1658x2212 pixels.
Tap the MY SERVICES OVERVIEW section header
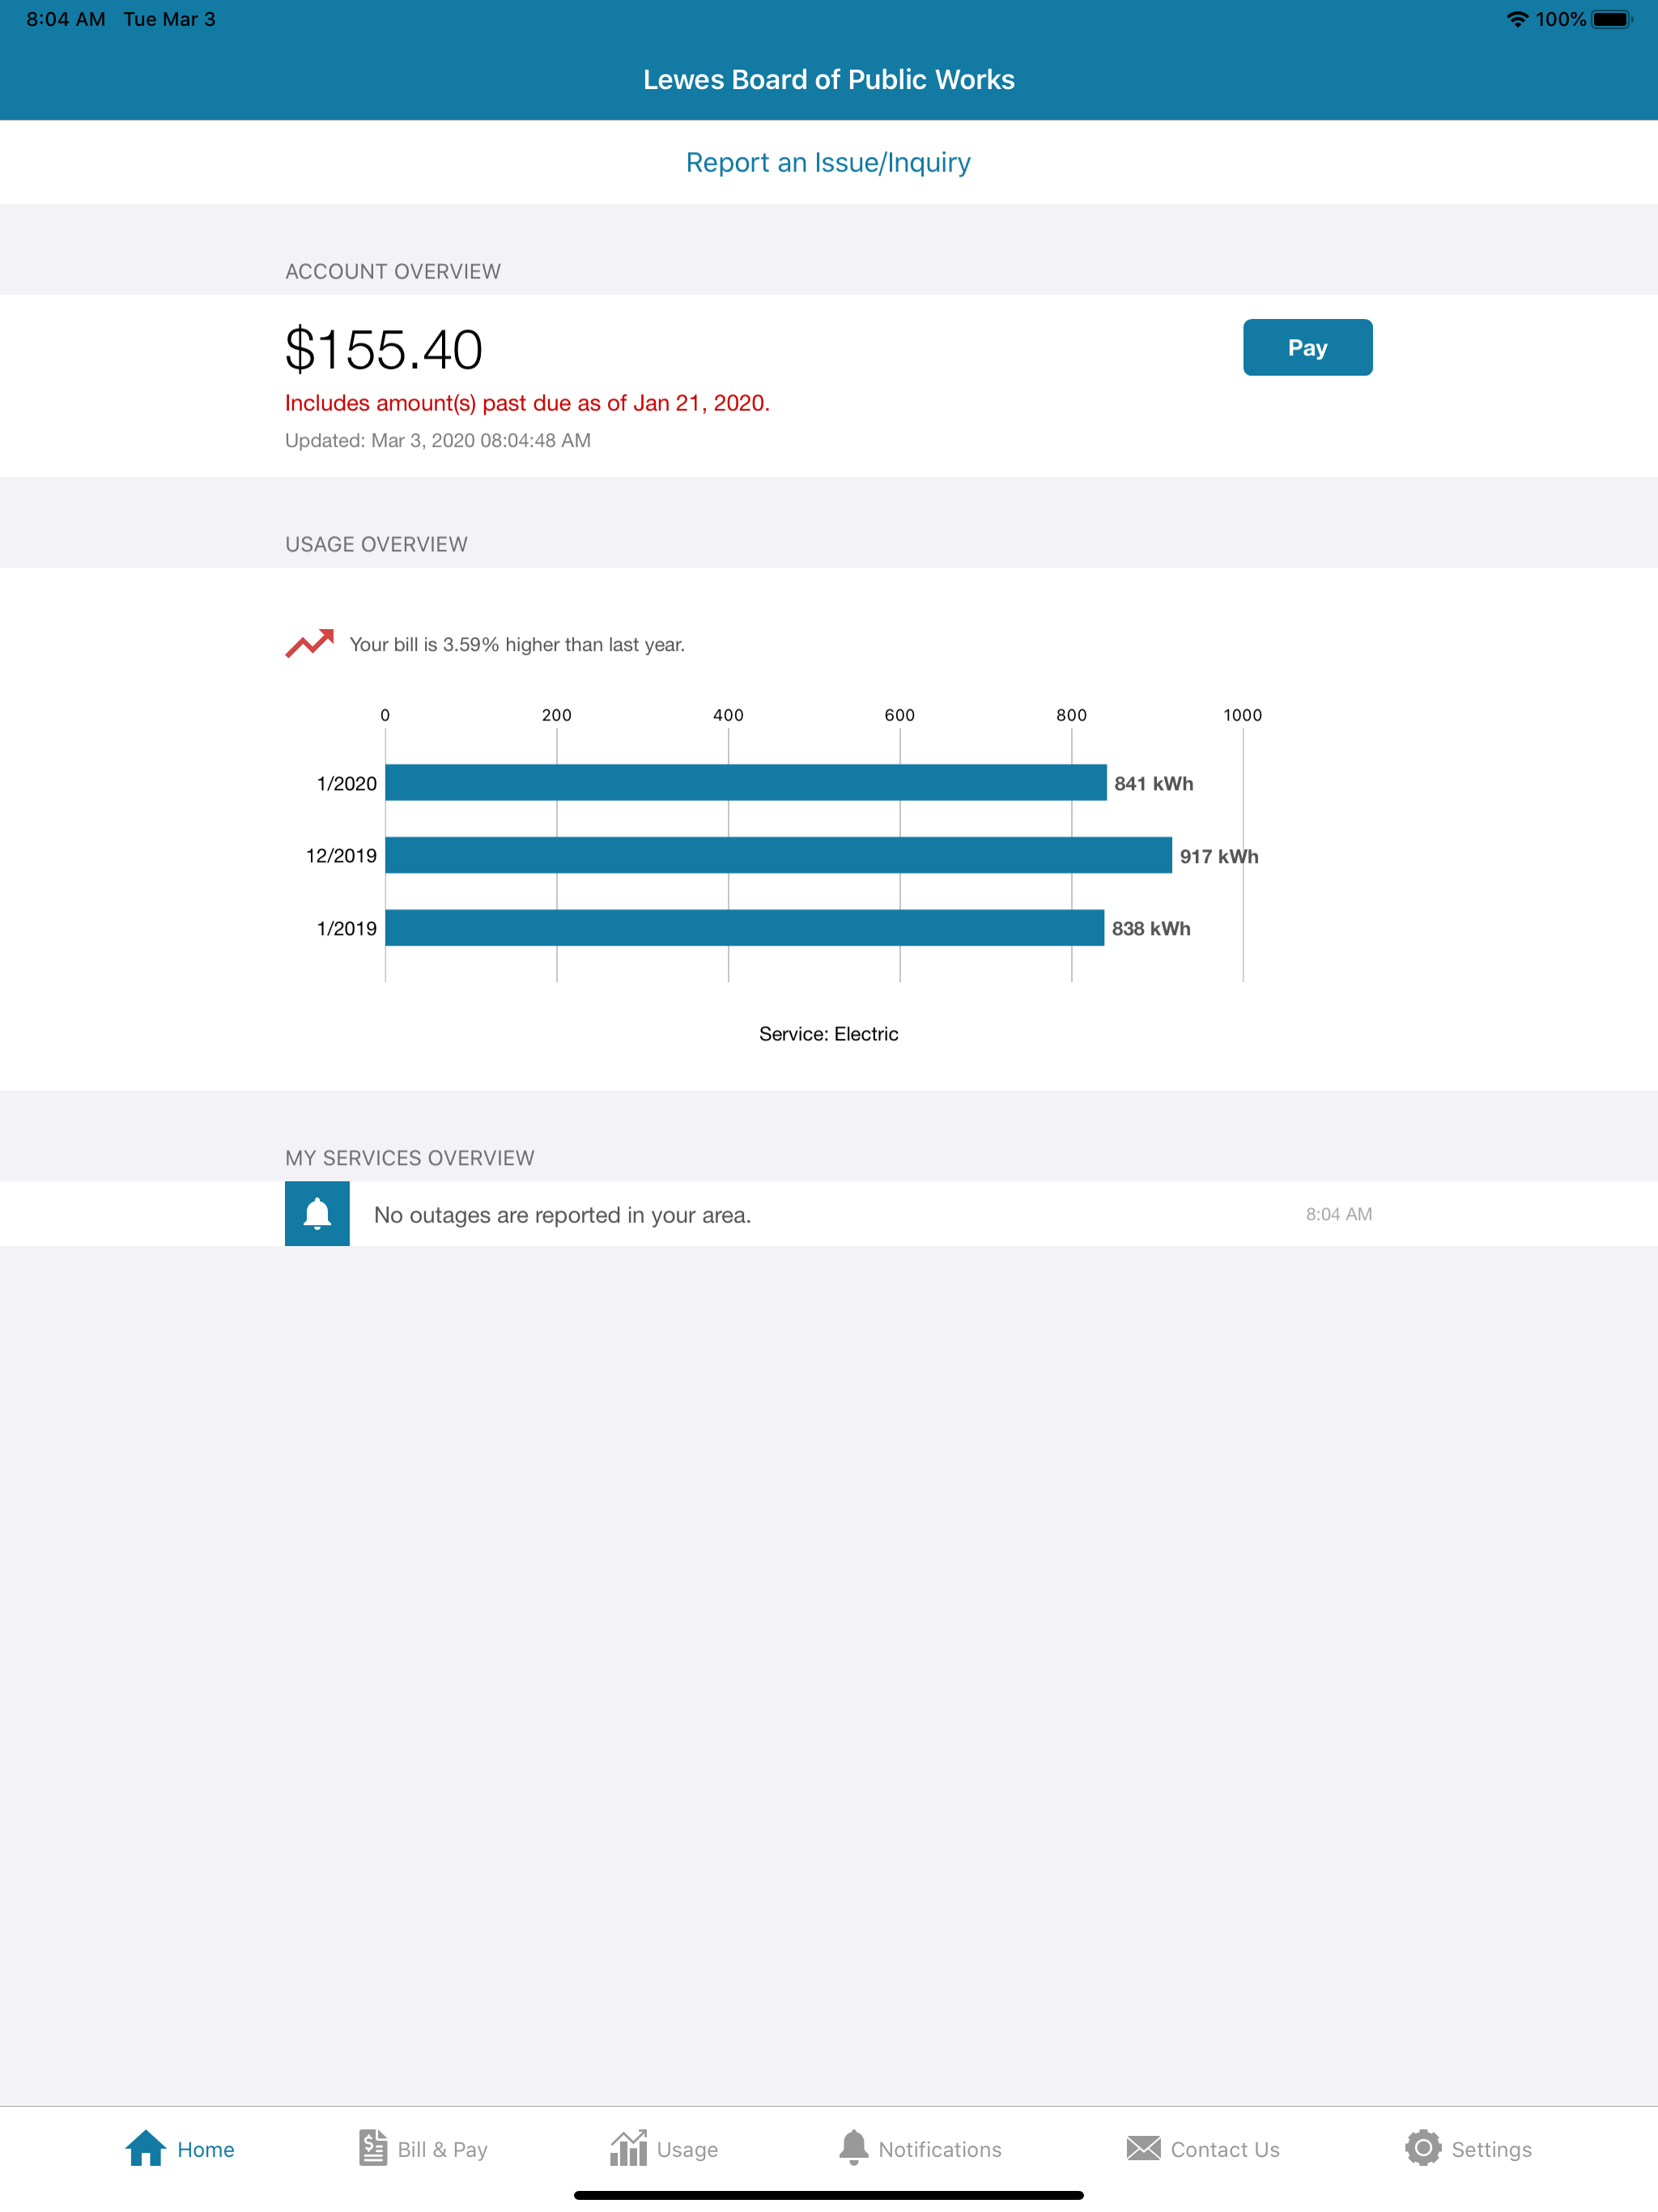coord(410,1158)
